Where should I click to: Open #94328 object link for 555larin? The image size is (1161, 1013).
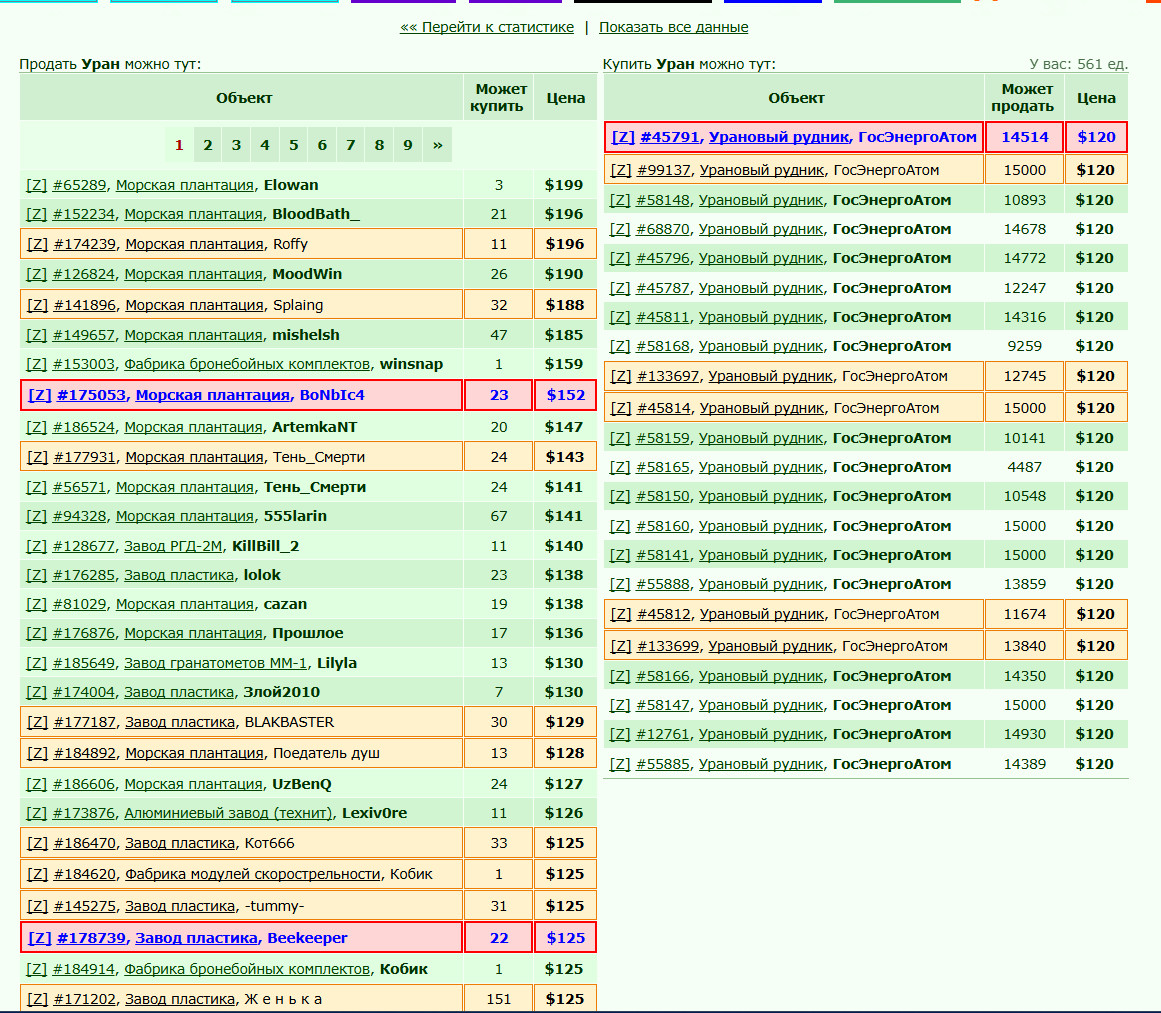(79, 516)
